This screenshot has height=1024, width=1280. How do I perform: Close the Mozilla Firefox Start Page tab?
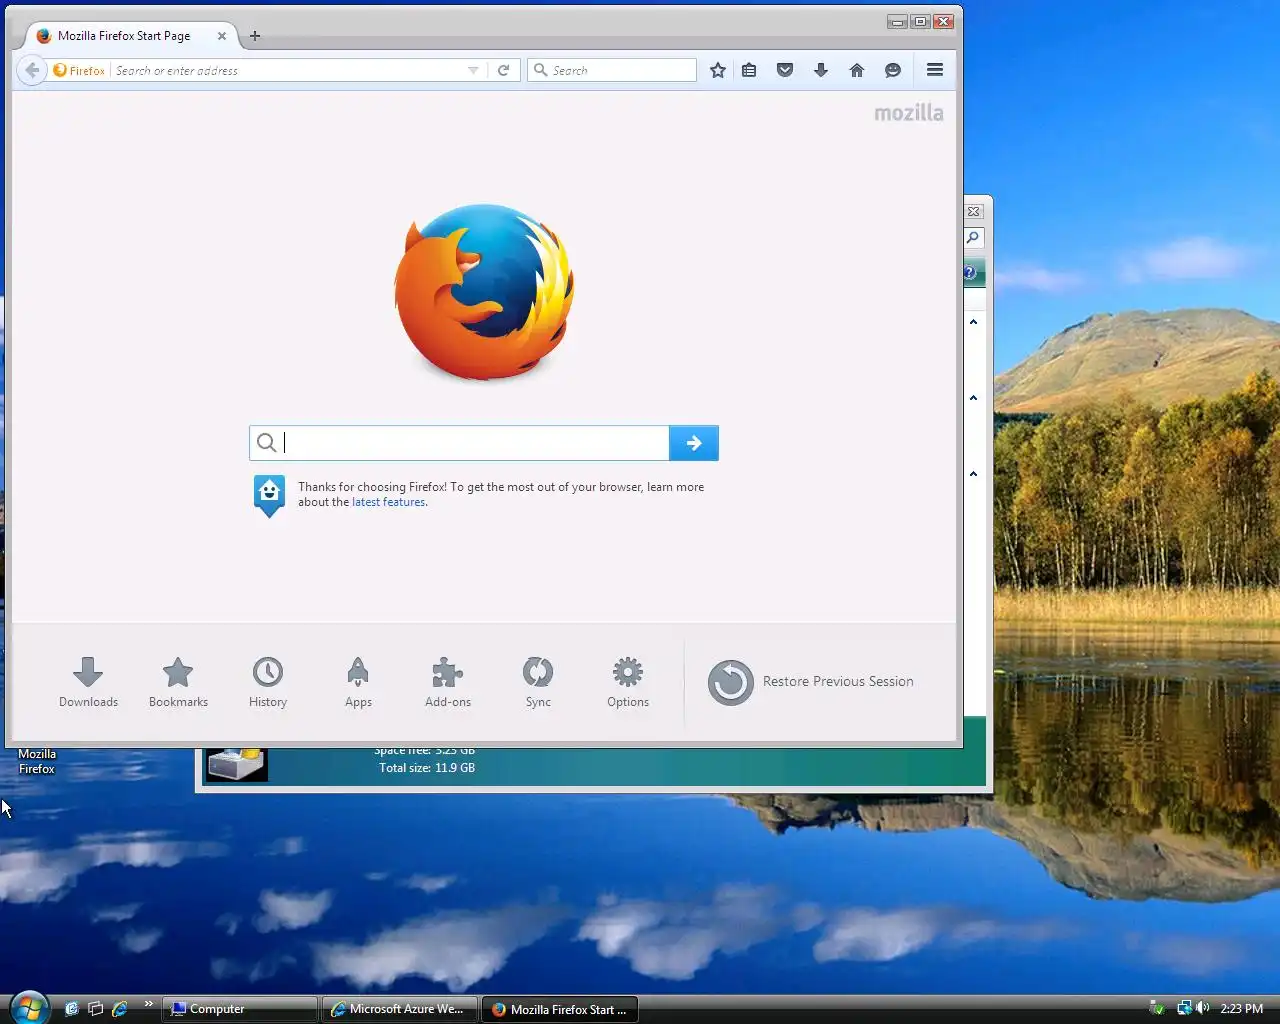[x=222, y=36]
